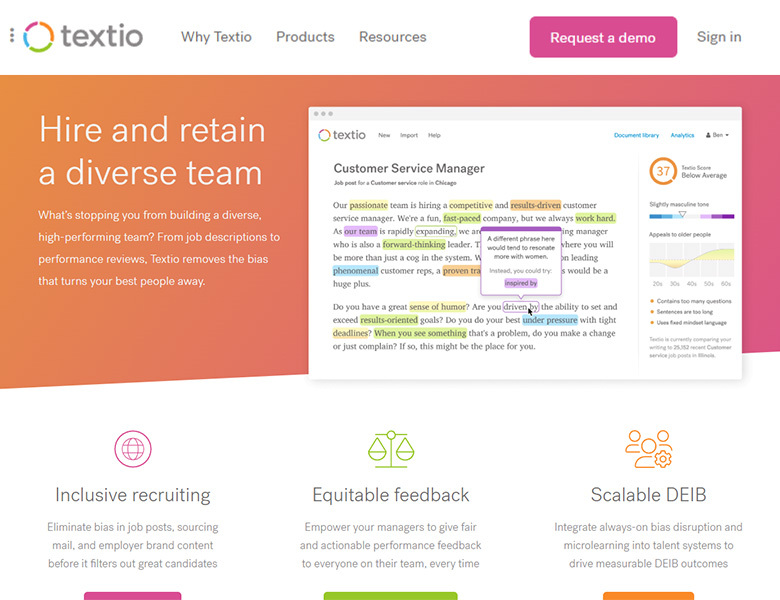Click the highlighted phrase 'results-oriented'
780x600 pixels.
click(389, 320)
